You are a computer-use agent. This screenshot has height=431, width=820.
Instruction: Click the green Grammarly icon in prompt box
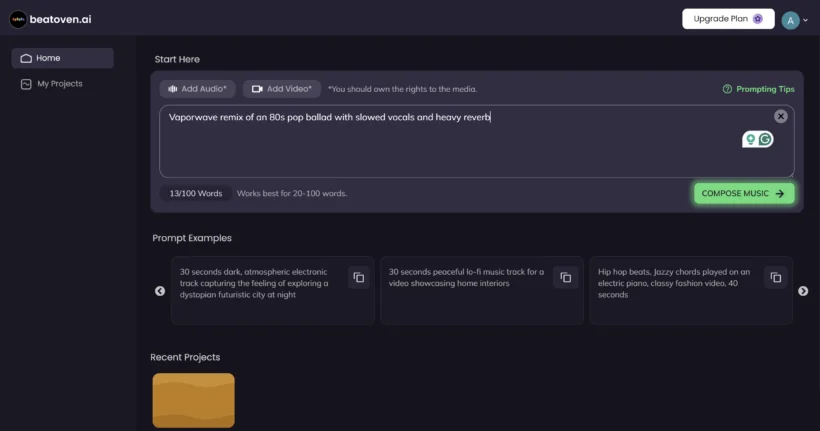coord(766,139)
